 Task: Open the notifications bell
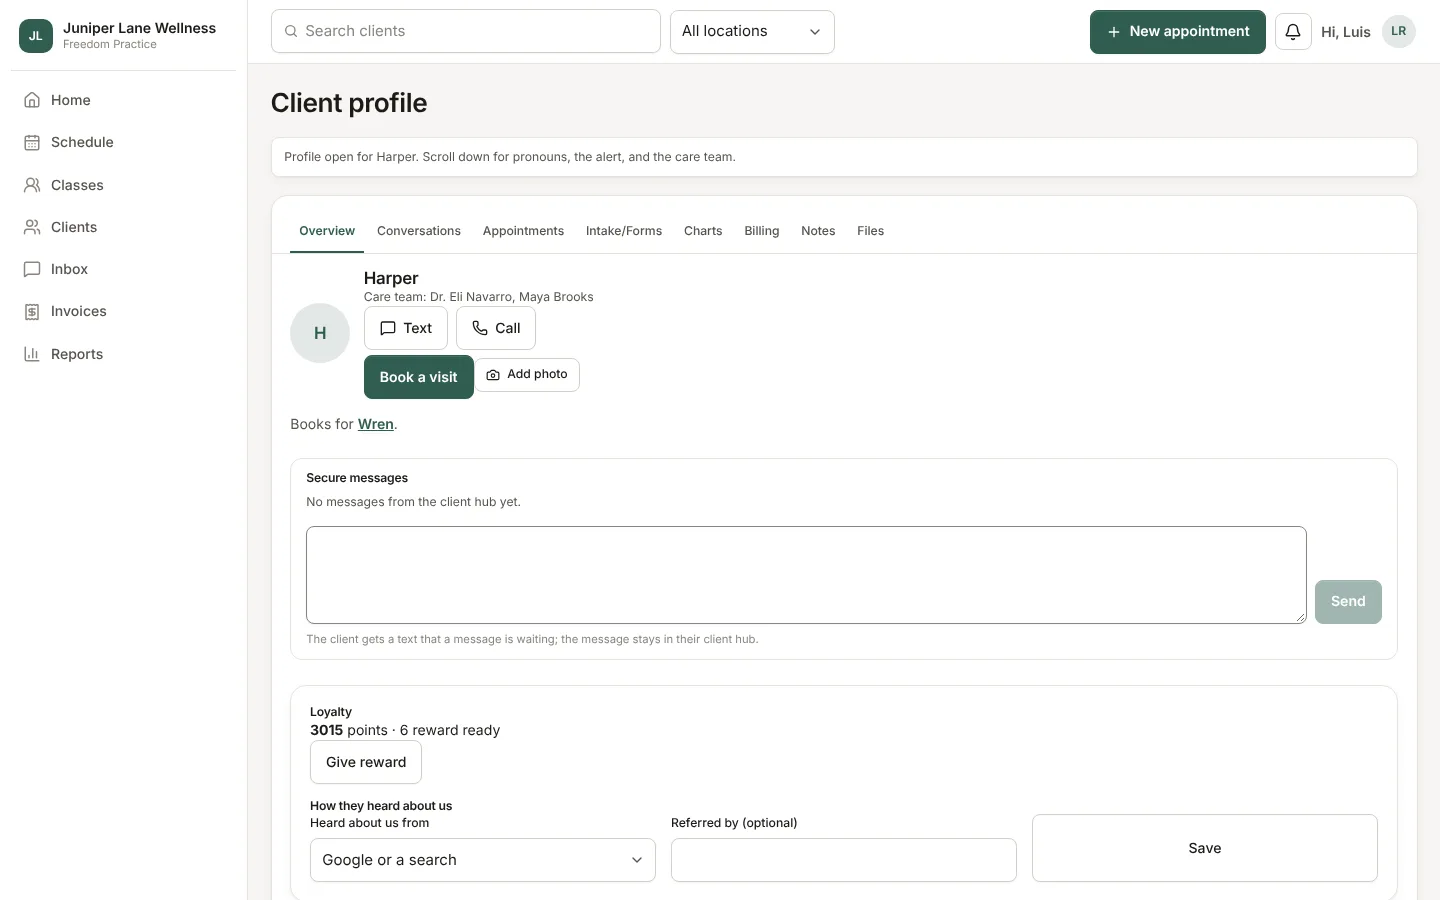pos(1293,32)
